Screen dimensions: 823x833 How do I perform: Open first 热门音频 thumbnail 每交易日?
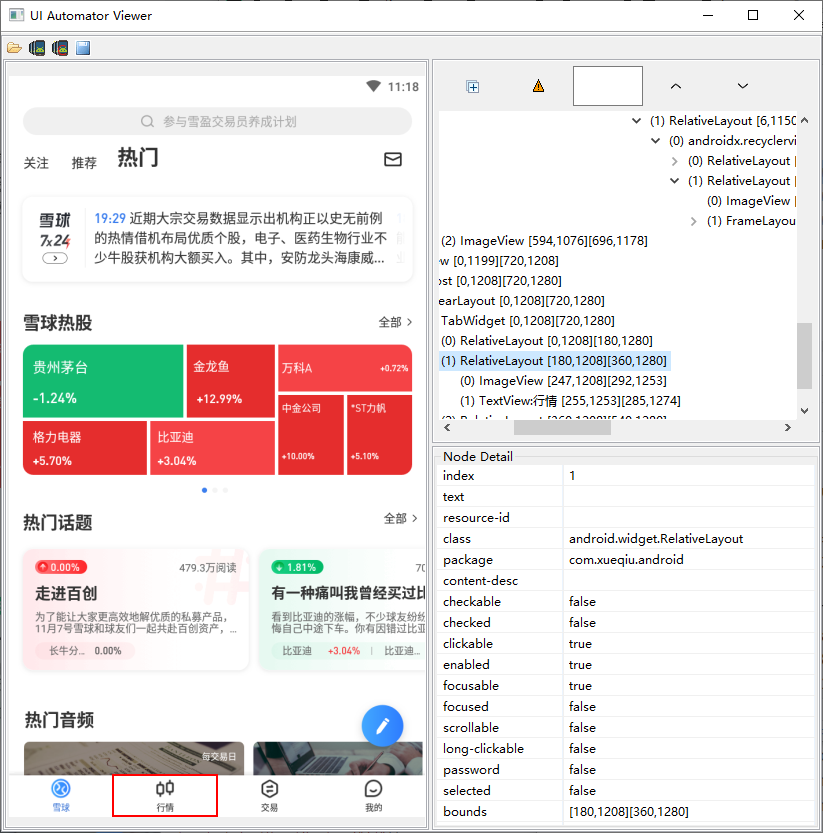pos(134,758)
